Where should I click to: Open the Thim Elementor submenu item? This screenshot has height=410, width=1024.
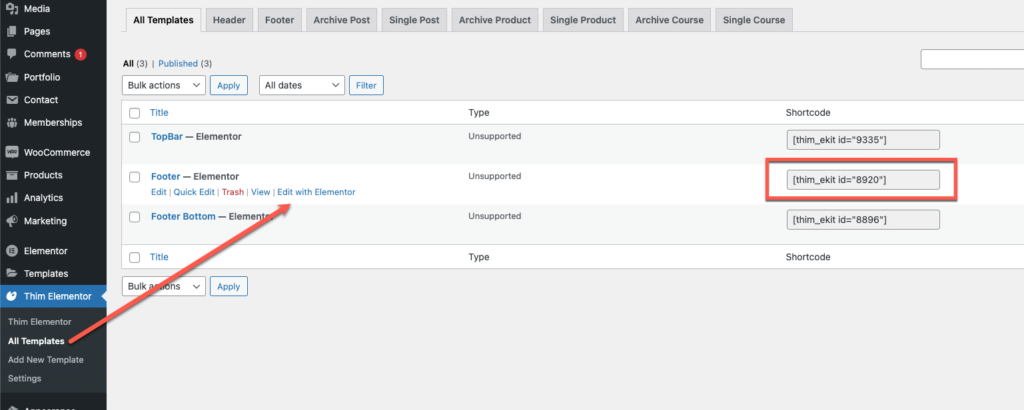click(x=39, y=322)
